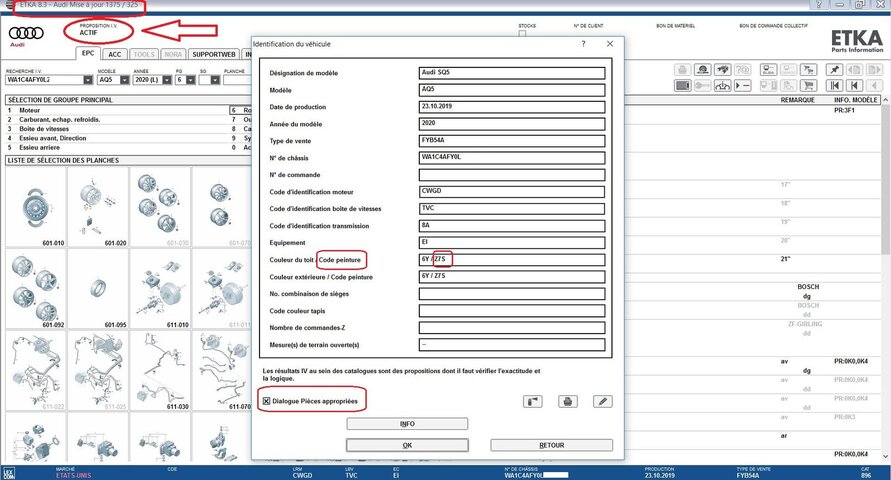Click the LEX.COM icon in status bar
Screen dimensions: 891x480
coord(9,473)
